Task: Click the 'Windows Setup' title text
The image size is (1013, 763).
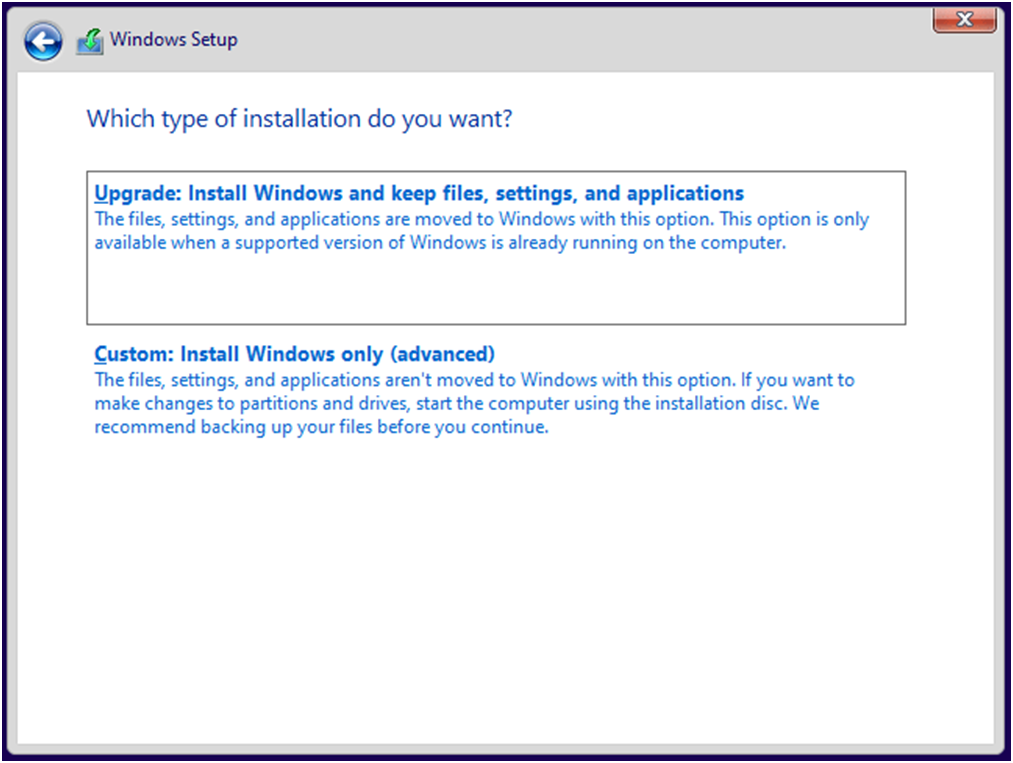Action: 173,39
